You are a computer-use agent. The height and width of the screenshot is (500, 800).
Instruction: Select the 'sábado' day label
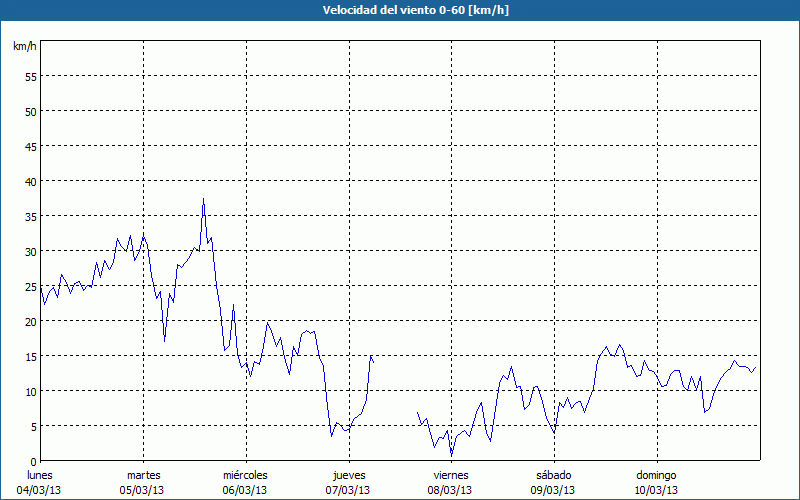point(553,475)
